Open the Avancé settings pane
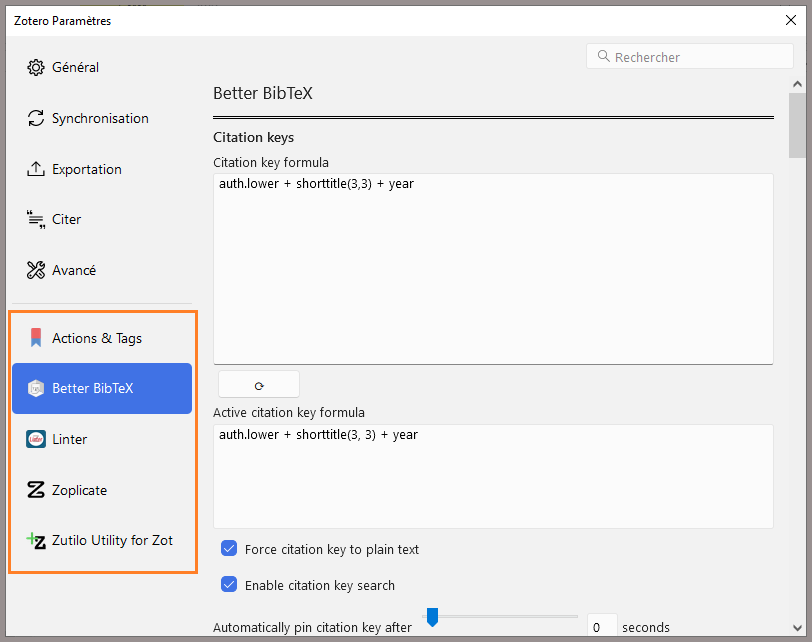The image size is (812, 642). [x=102, y=270]
